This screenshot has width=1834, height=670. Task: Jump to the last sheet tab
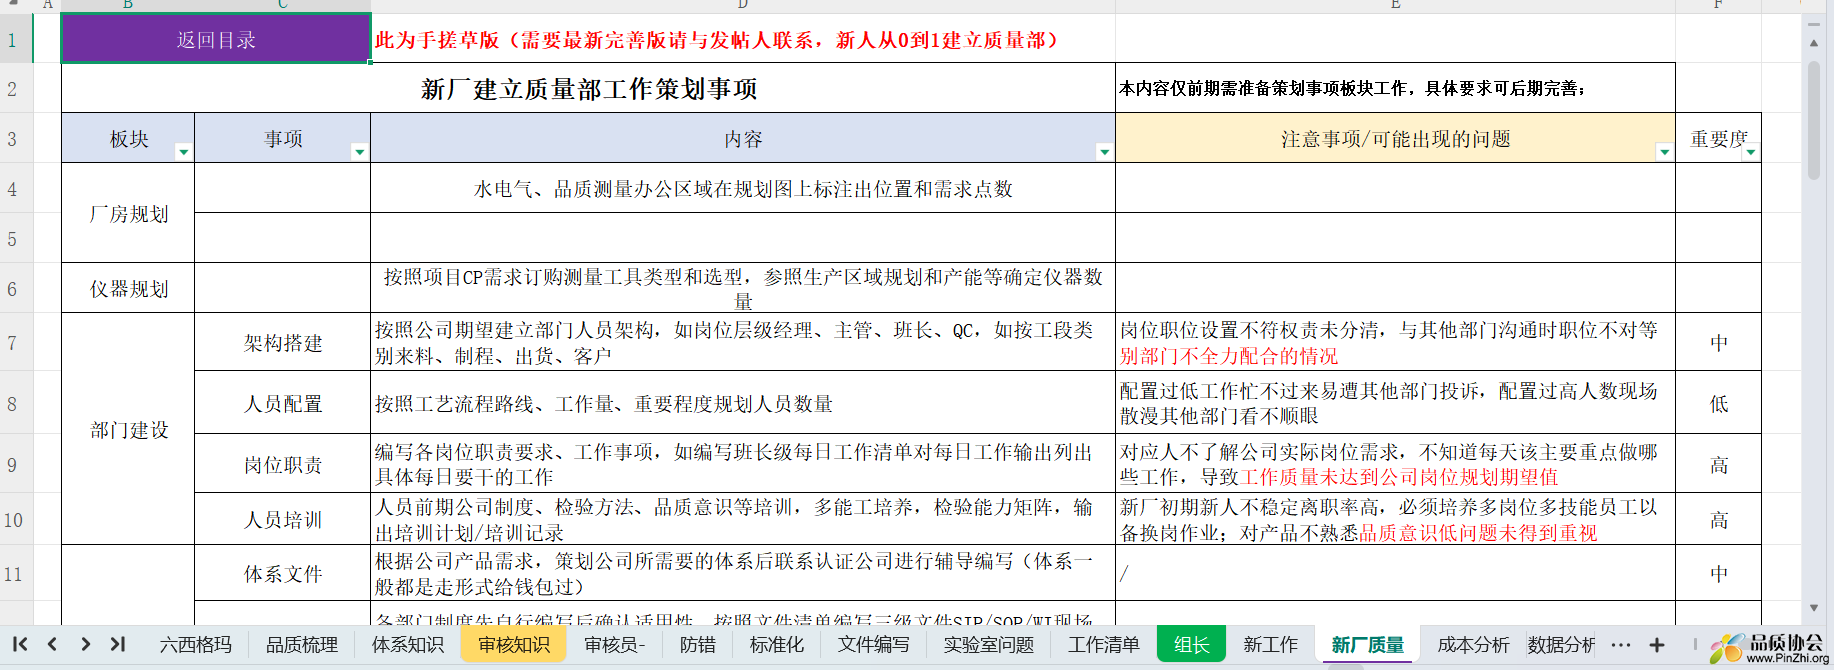click(118, 645)
